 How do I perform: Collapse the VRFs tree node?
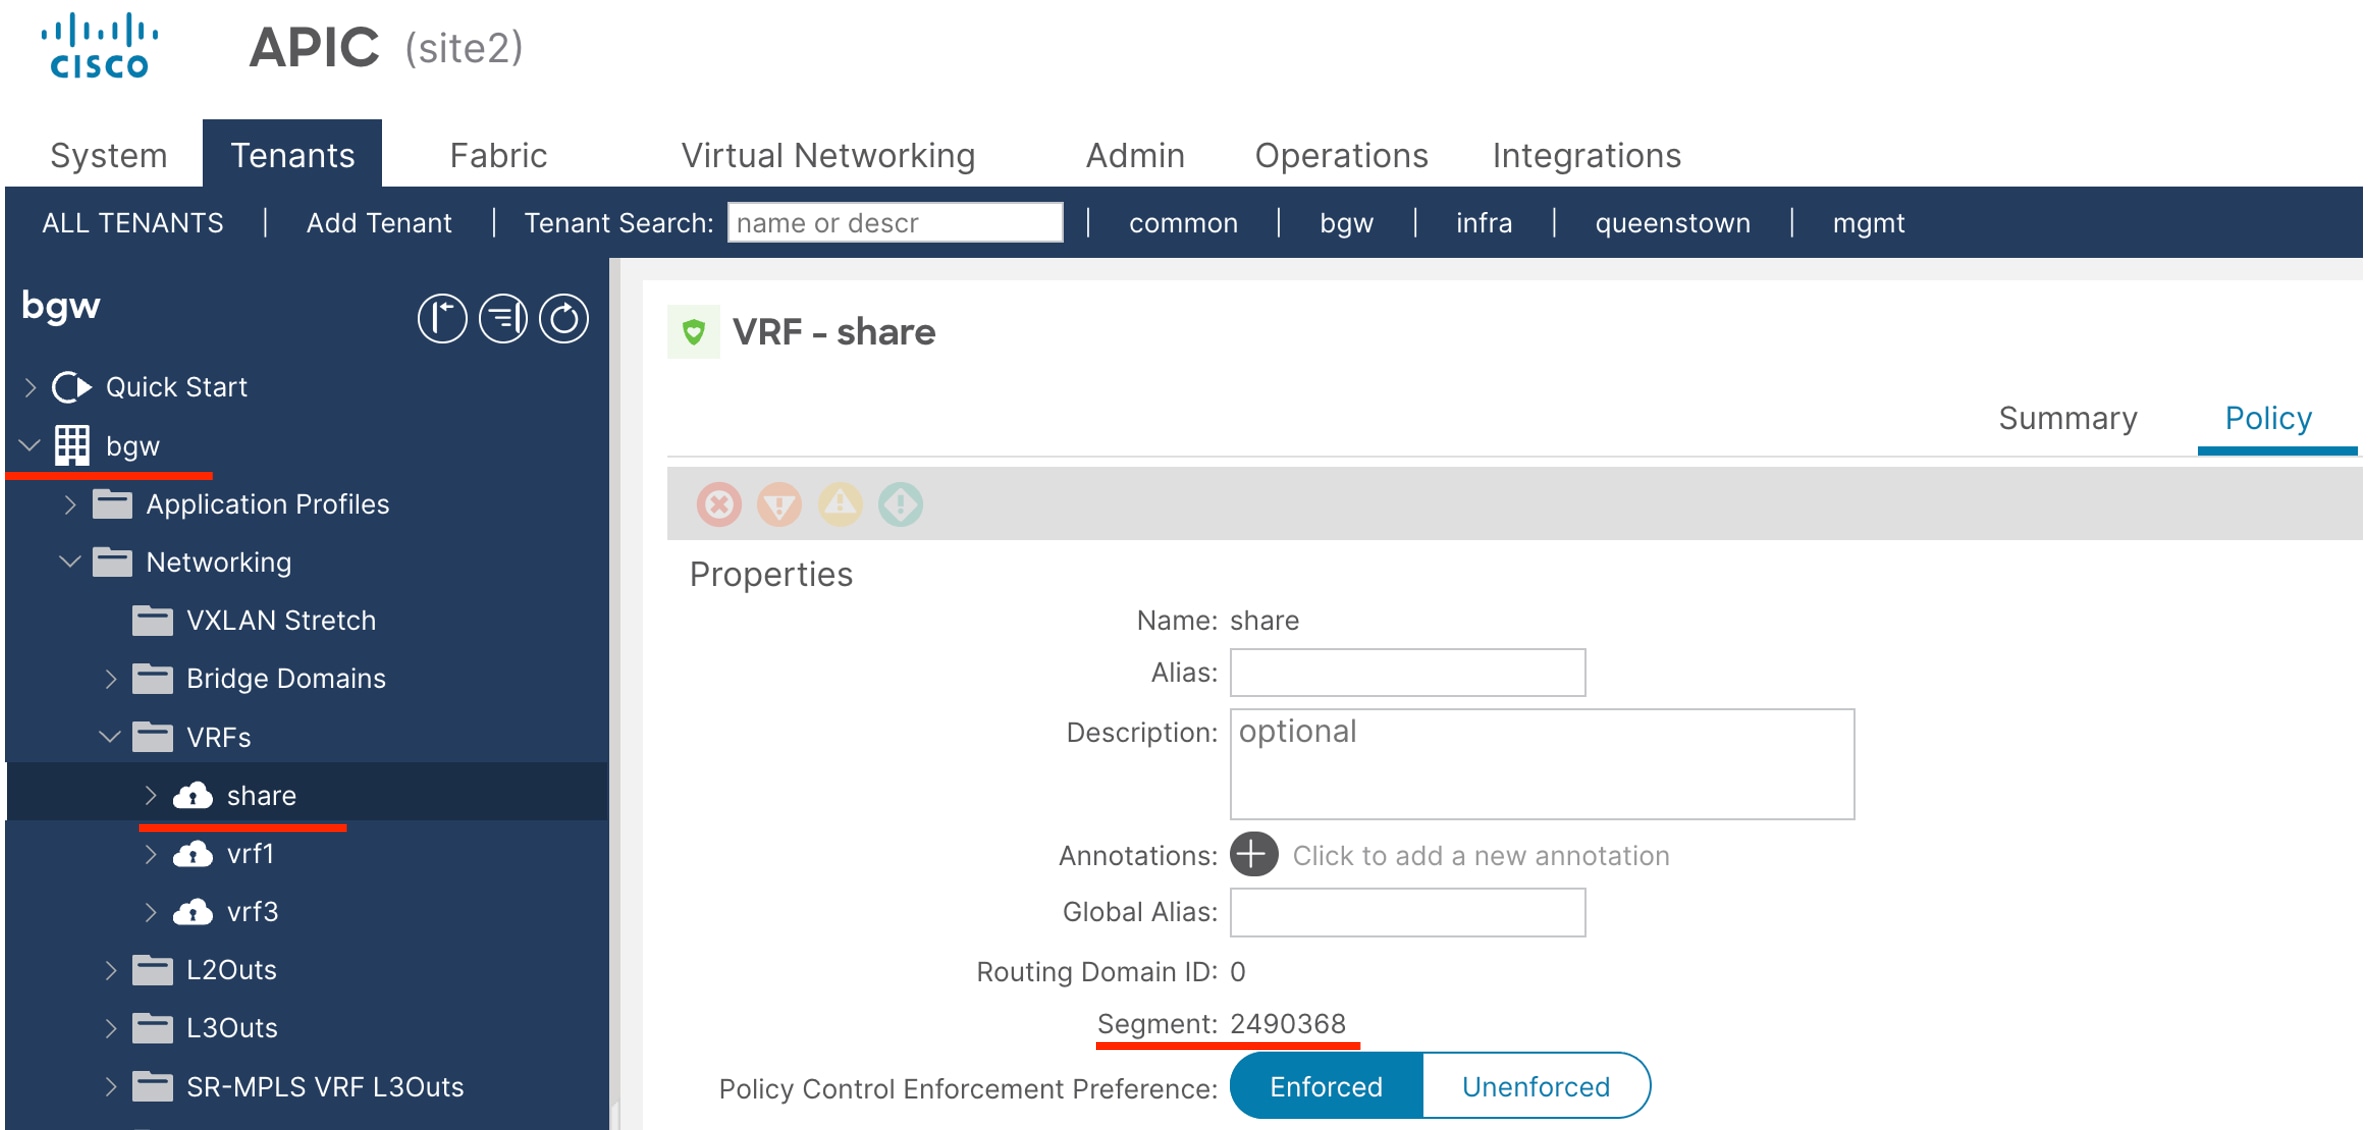tap(110, 737)
